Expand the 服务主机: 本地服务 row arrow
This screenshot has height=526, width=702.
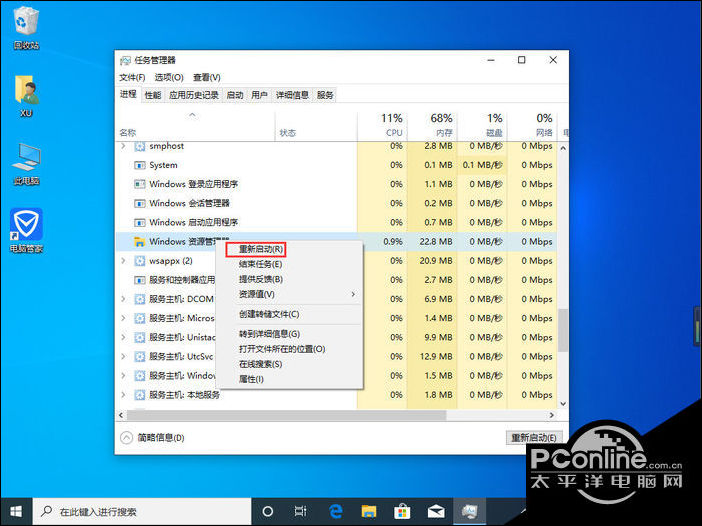click(124, 395)
